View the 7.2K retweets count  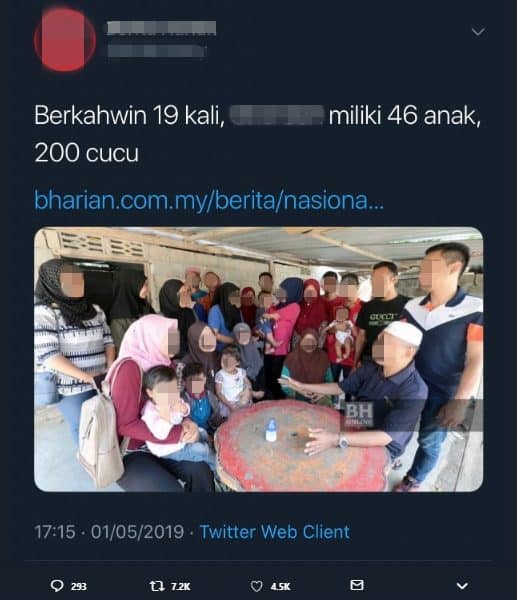pyautogui.click(x=180, y=586)
